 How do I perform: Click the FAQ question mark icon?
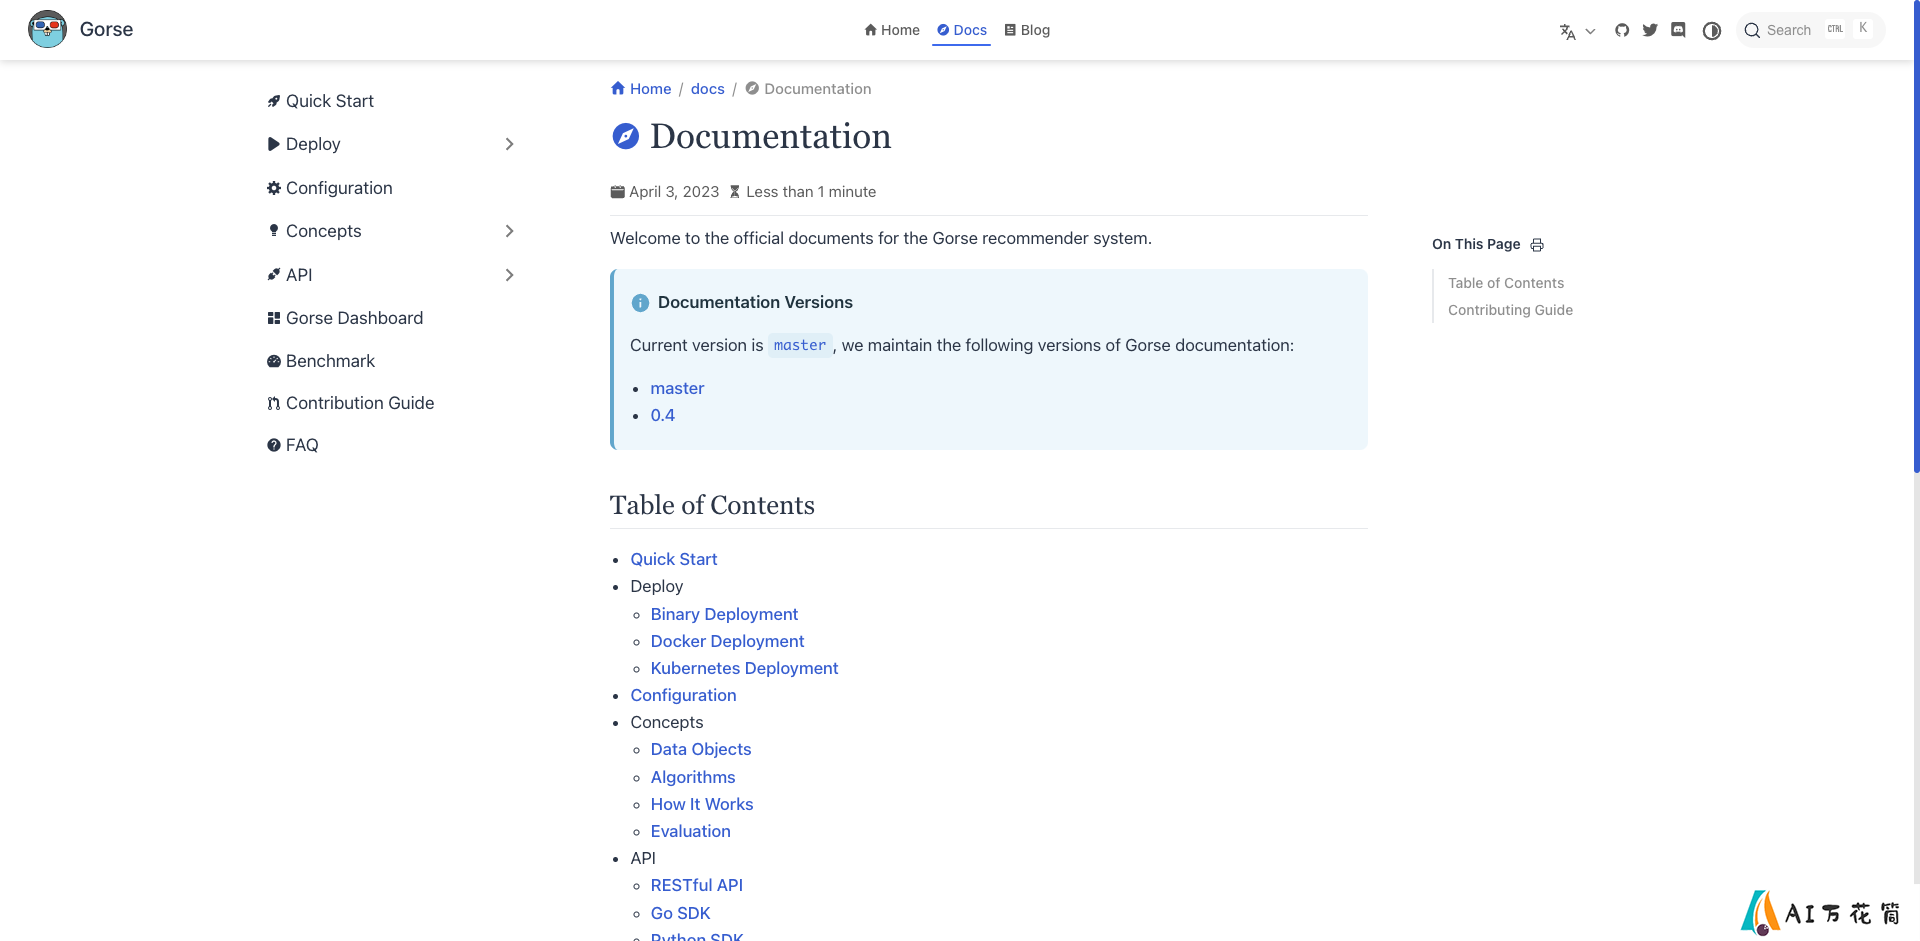[274, 445]
